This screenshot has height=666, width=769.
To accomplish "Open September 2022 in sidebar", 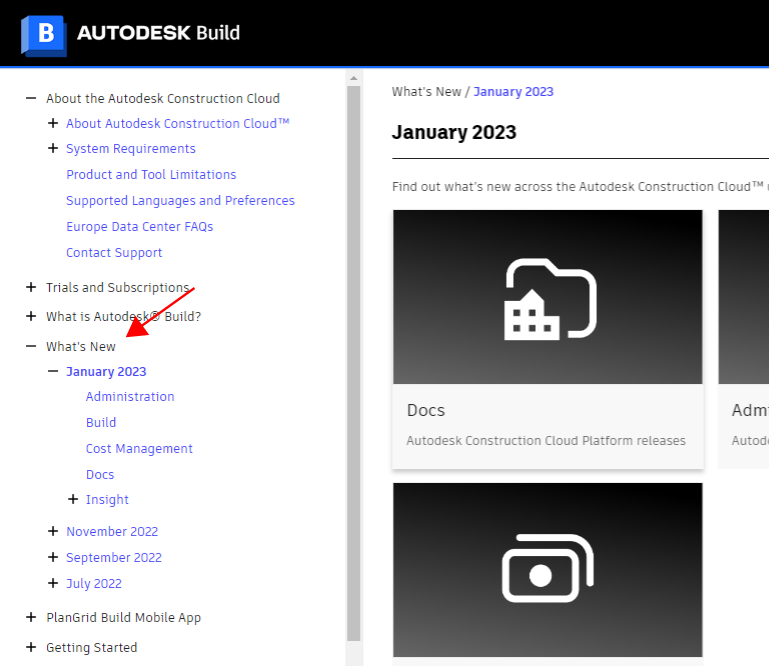I will (114, 558).
